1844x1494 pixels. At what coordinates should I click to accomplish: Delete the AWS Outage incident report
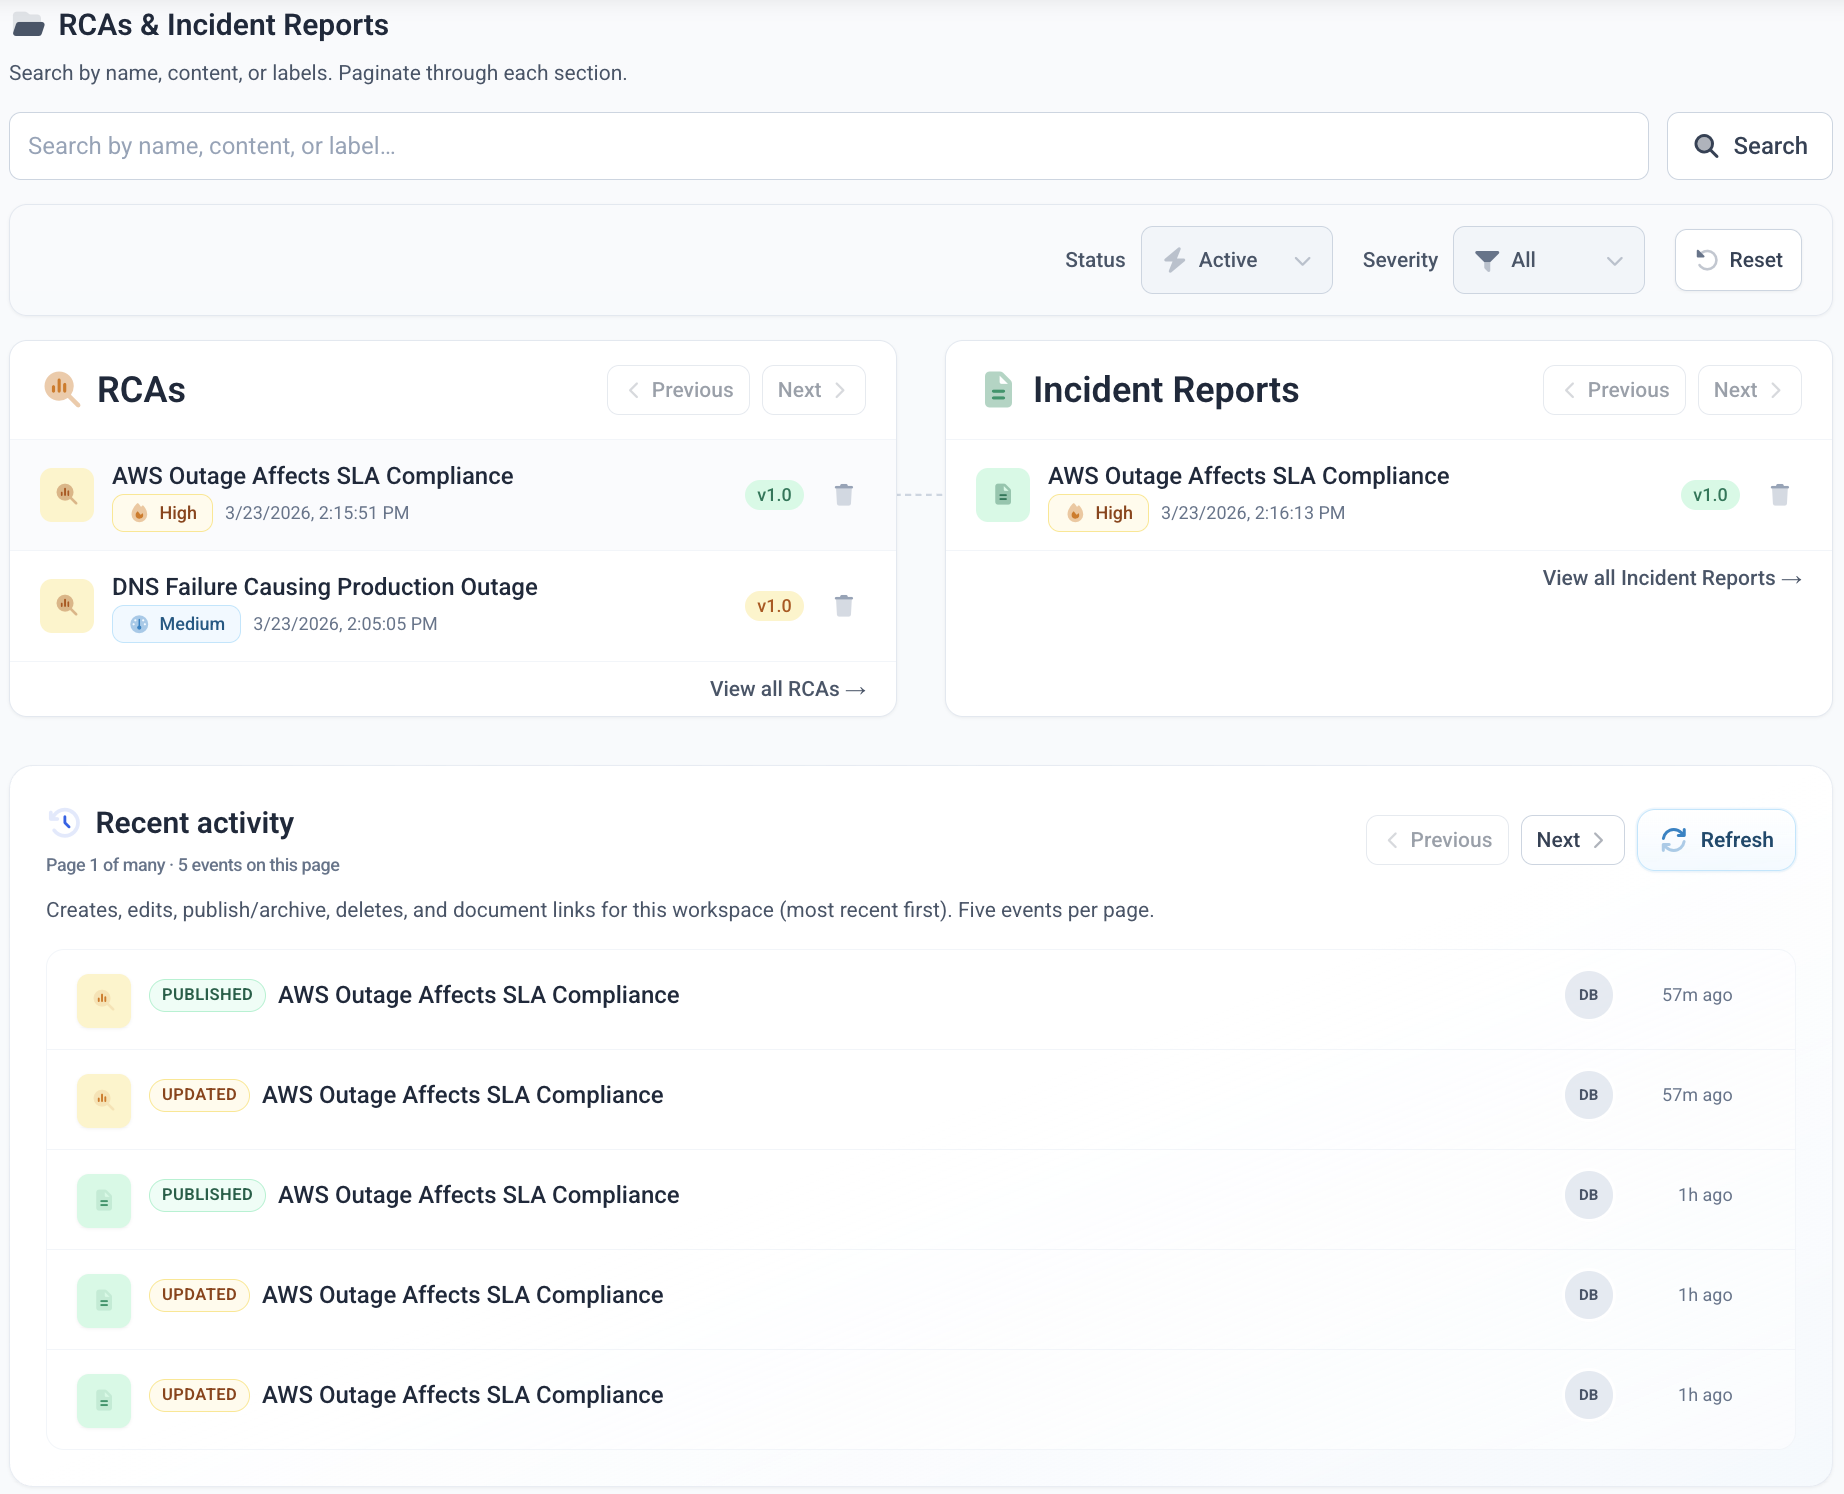pyautogui.click(x=1779, y=494)
